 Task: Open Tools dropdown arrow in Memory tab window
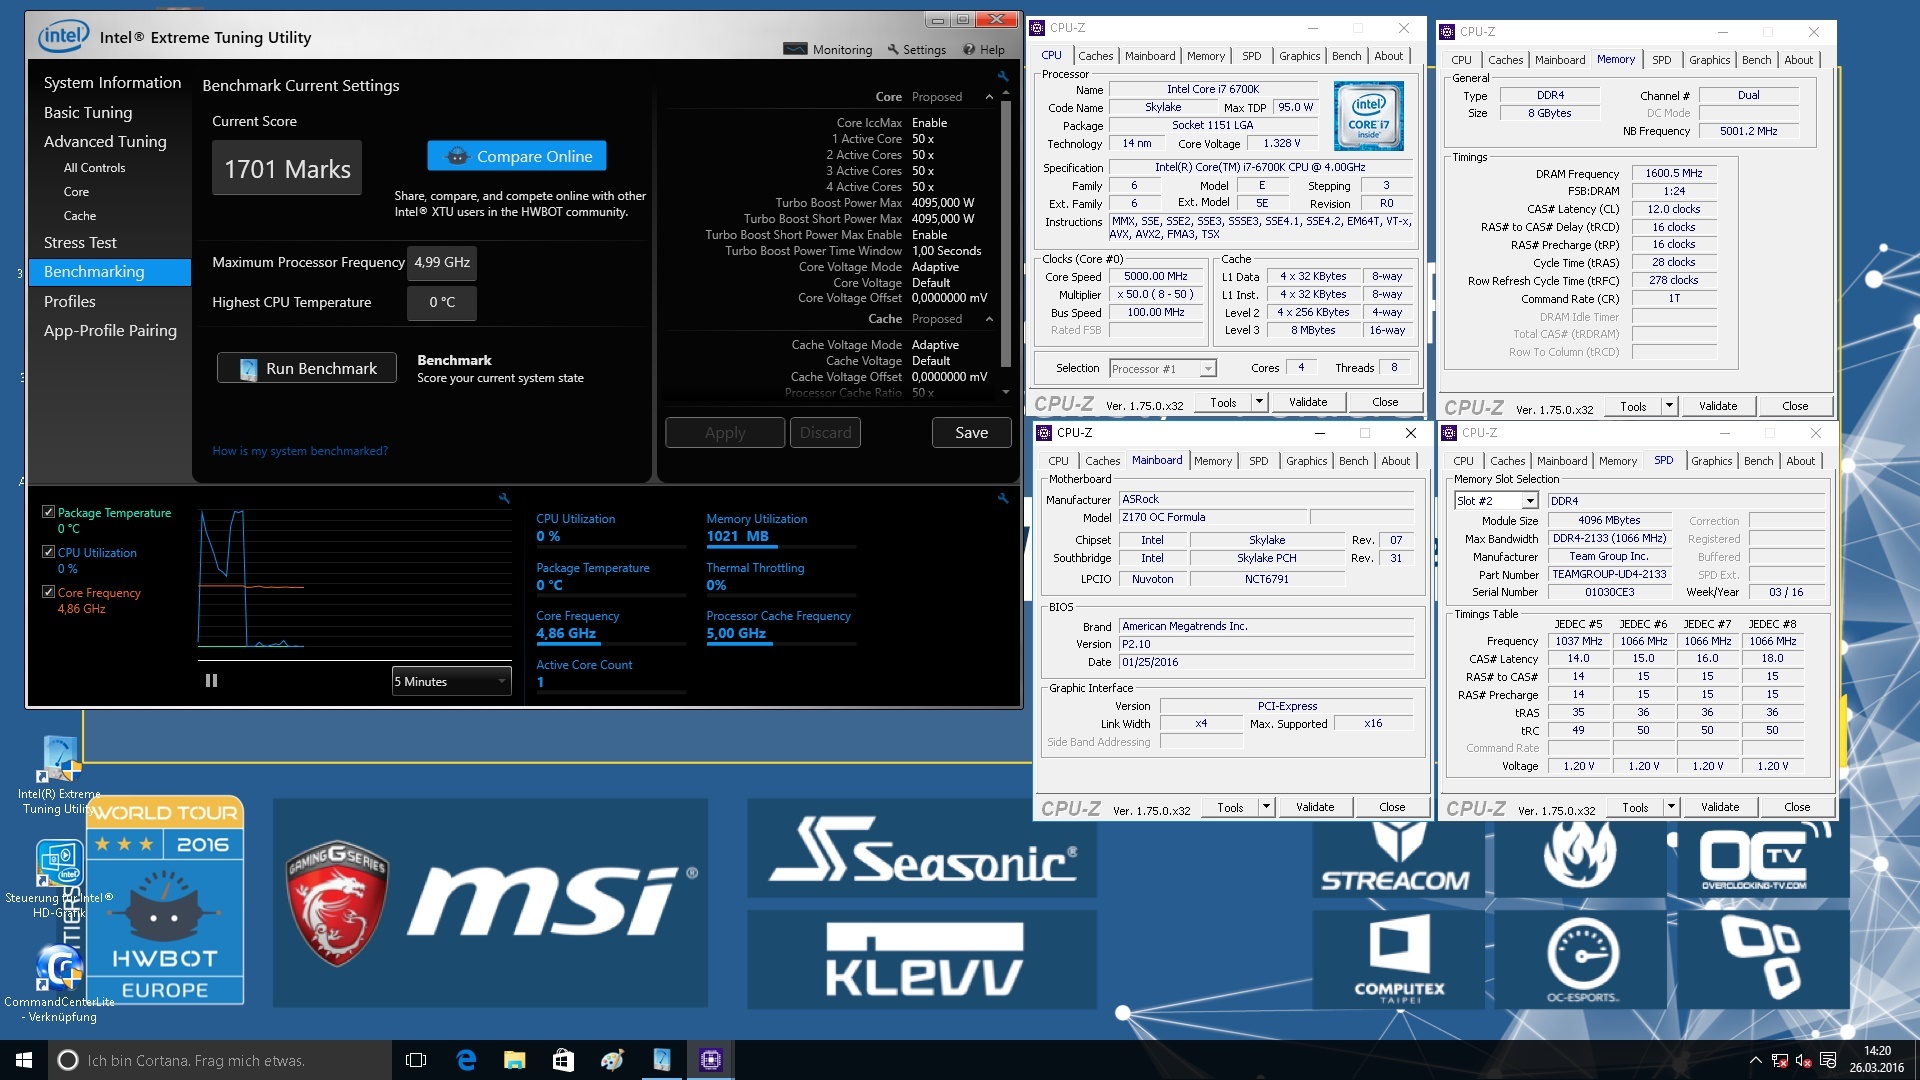[x=1669, y=406]
